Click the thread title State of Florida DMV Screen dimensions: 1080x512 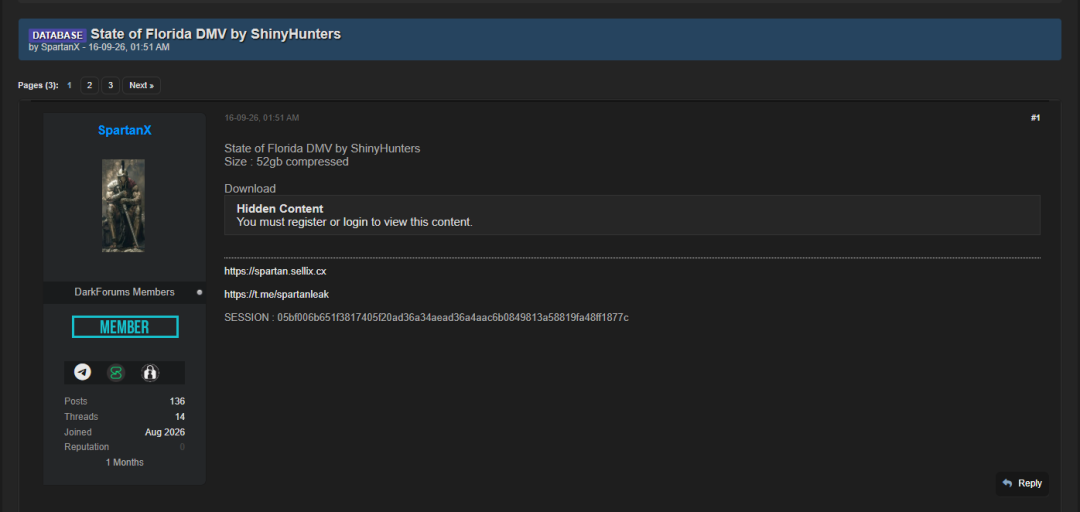tap(216, 34)
